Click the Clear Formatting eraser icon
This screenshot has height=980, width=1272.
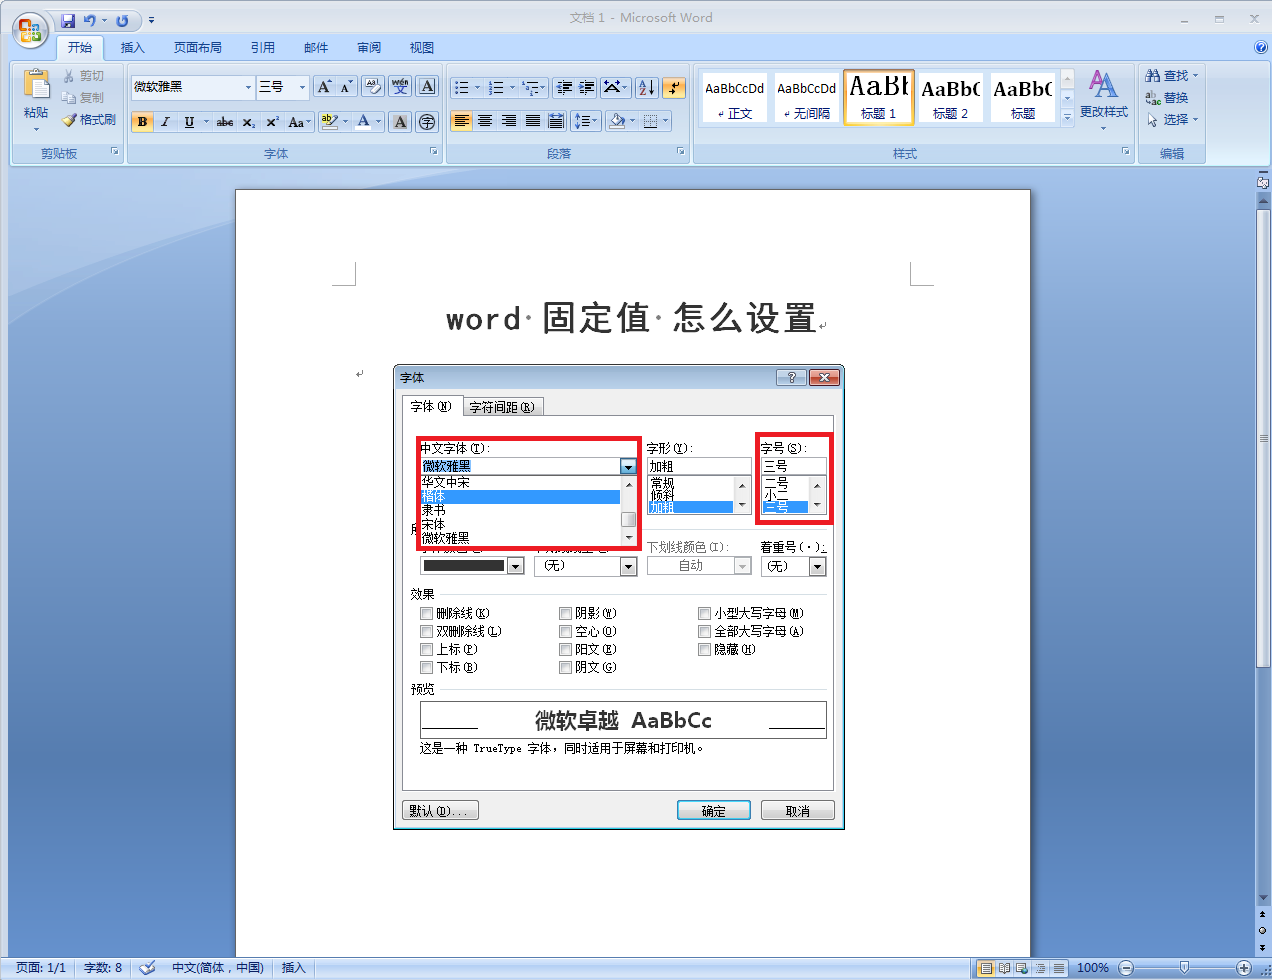point(373,87)
